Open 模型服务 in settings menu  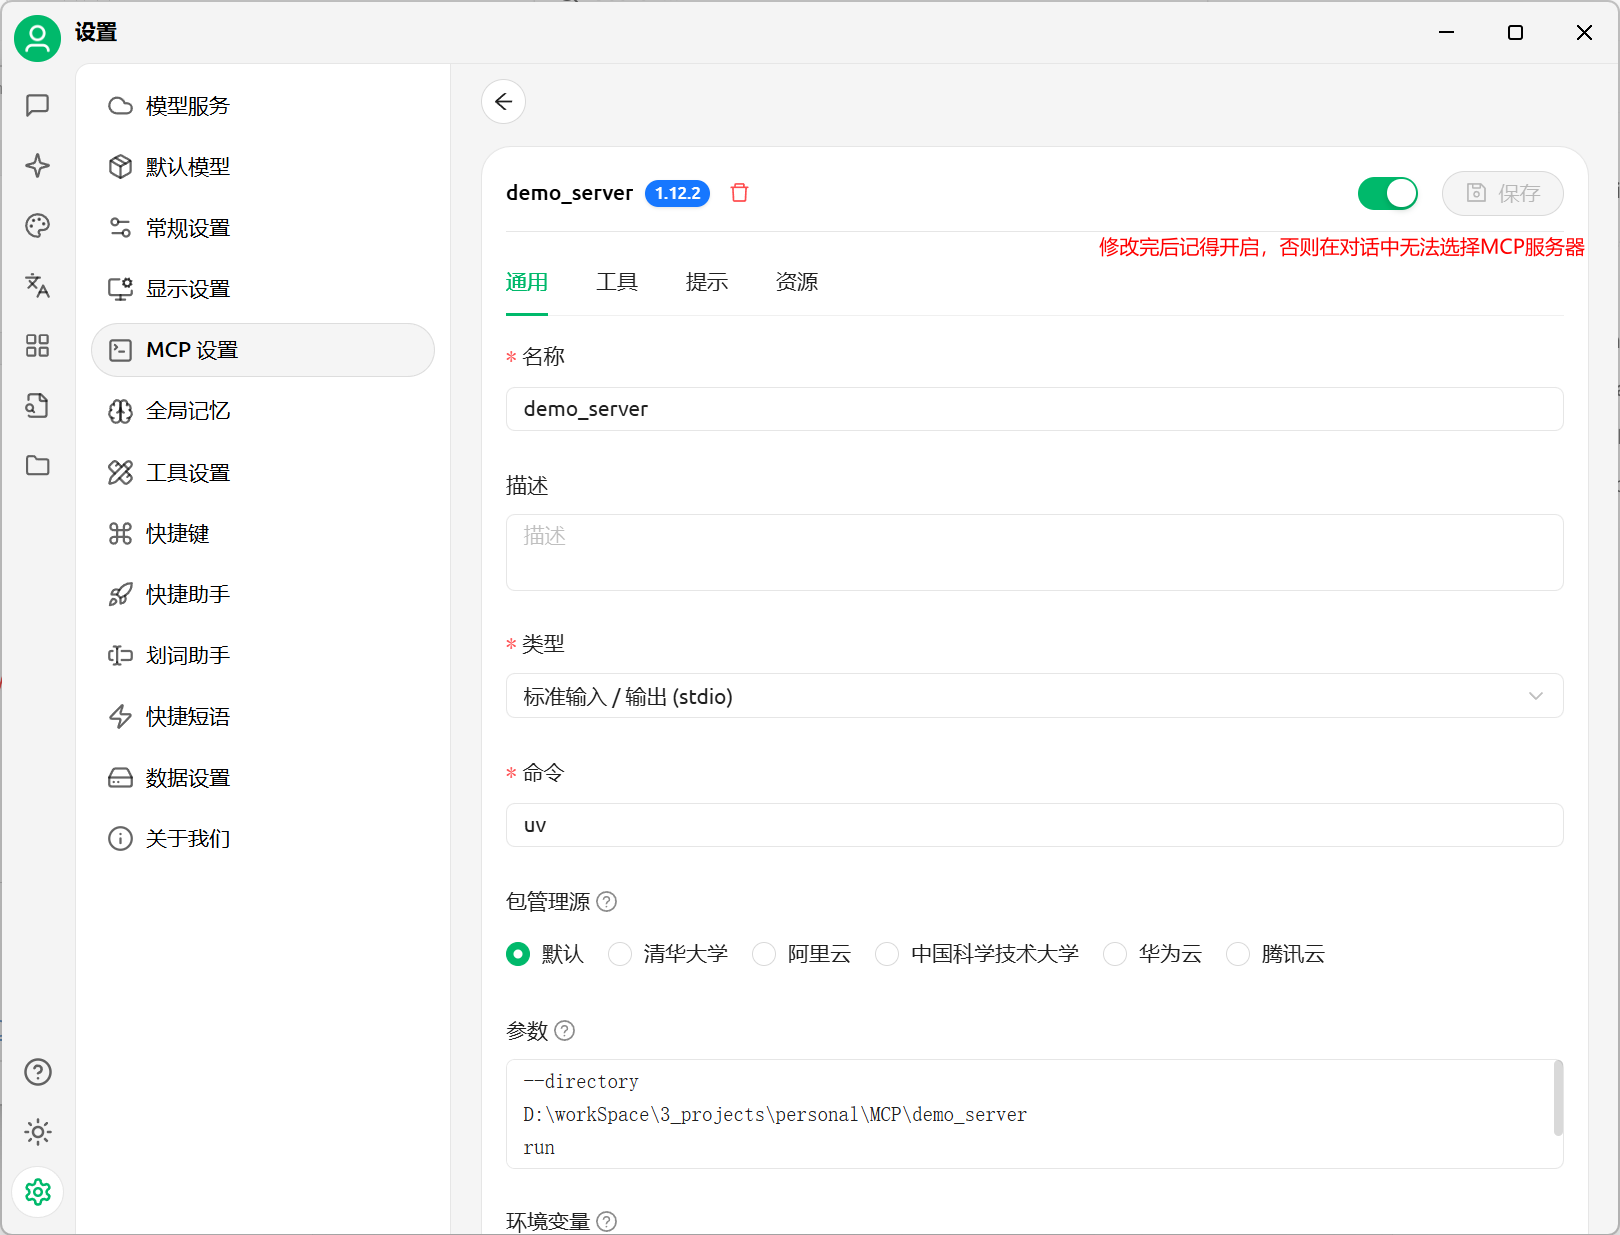[188, 106]
